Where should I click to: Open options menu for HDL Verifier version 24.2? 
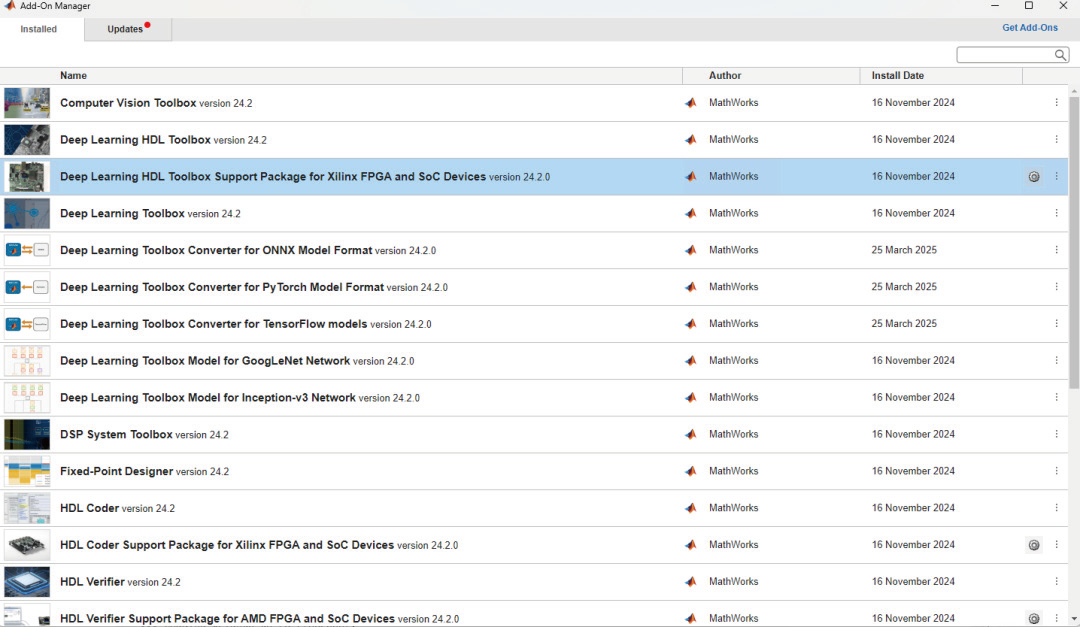point(1056,582)
